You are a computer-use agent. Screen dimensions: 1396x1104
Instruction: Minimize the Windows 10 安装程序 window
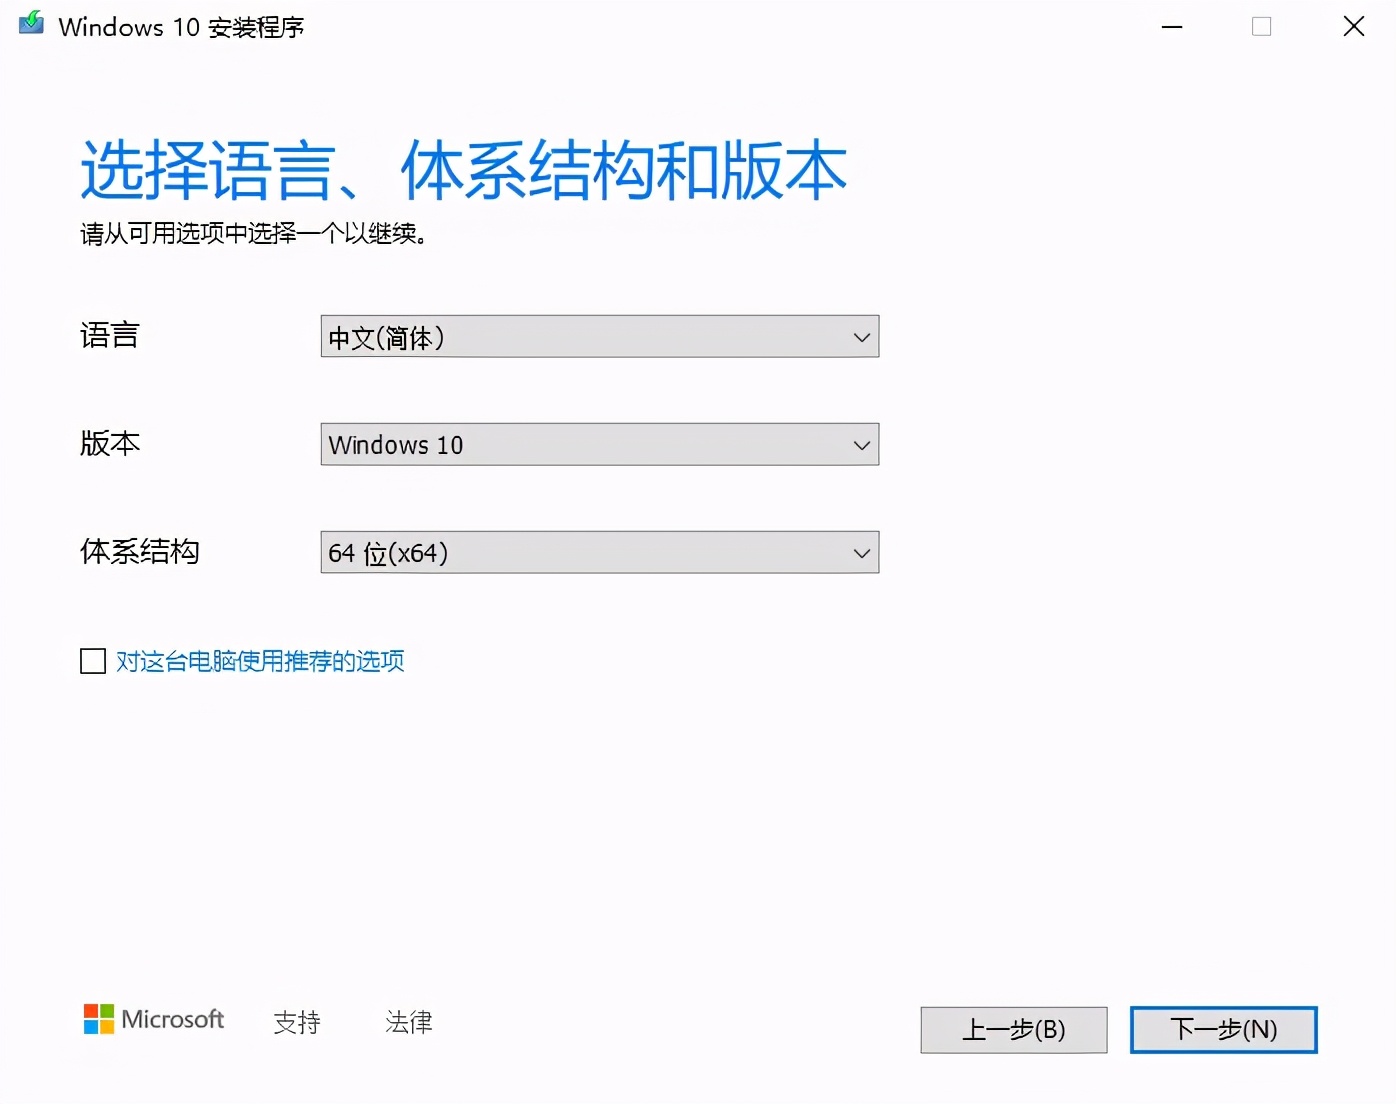coord(1171,27)
